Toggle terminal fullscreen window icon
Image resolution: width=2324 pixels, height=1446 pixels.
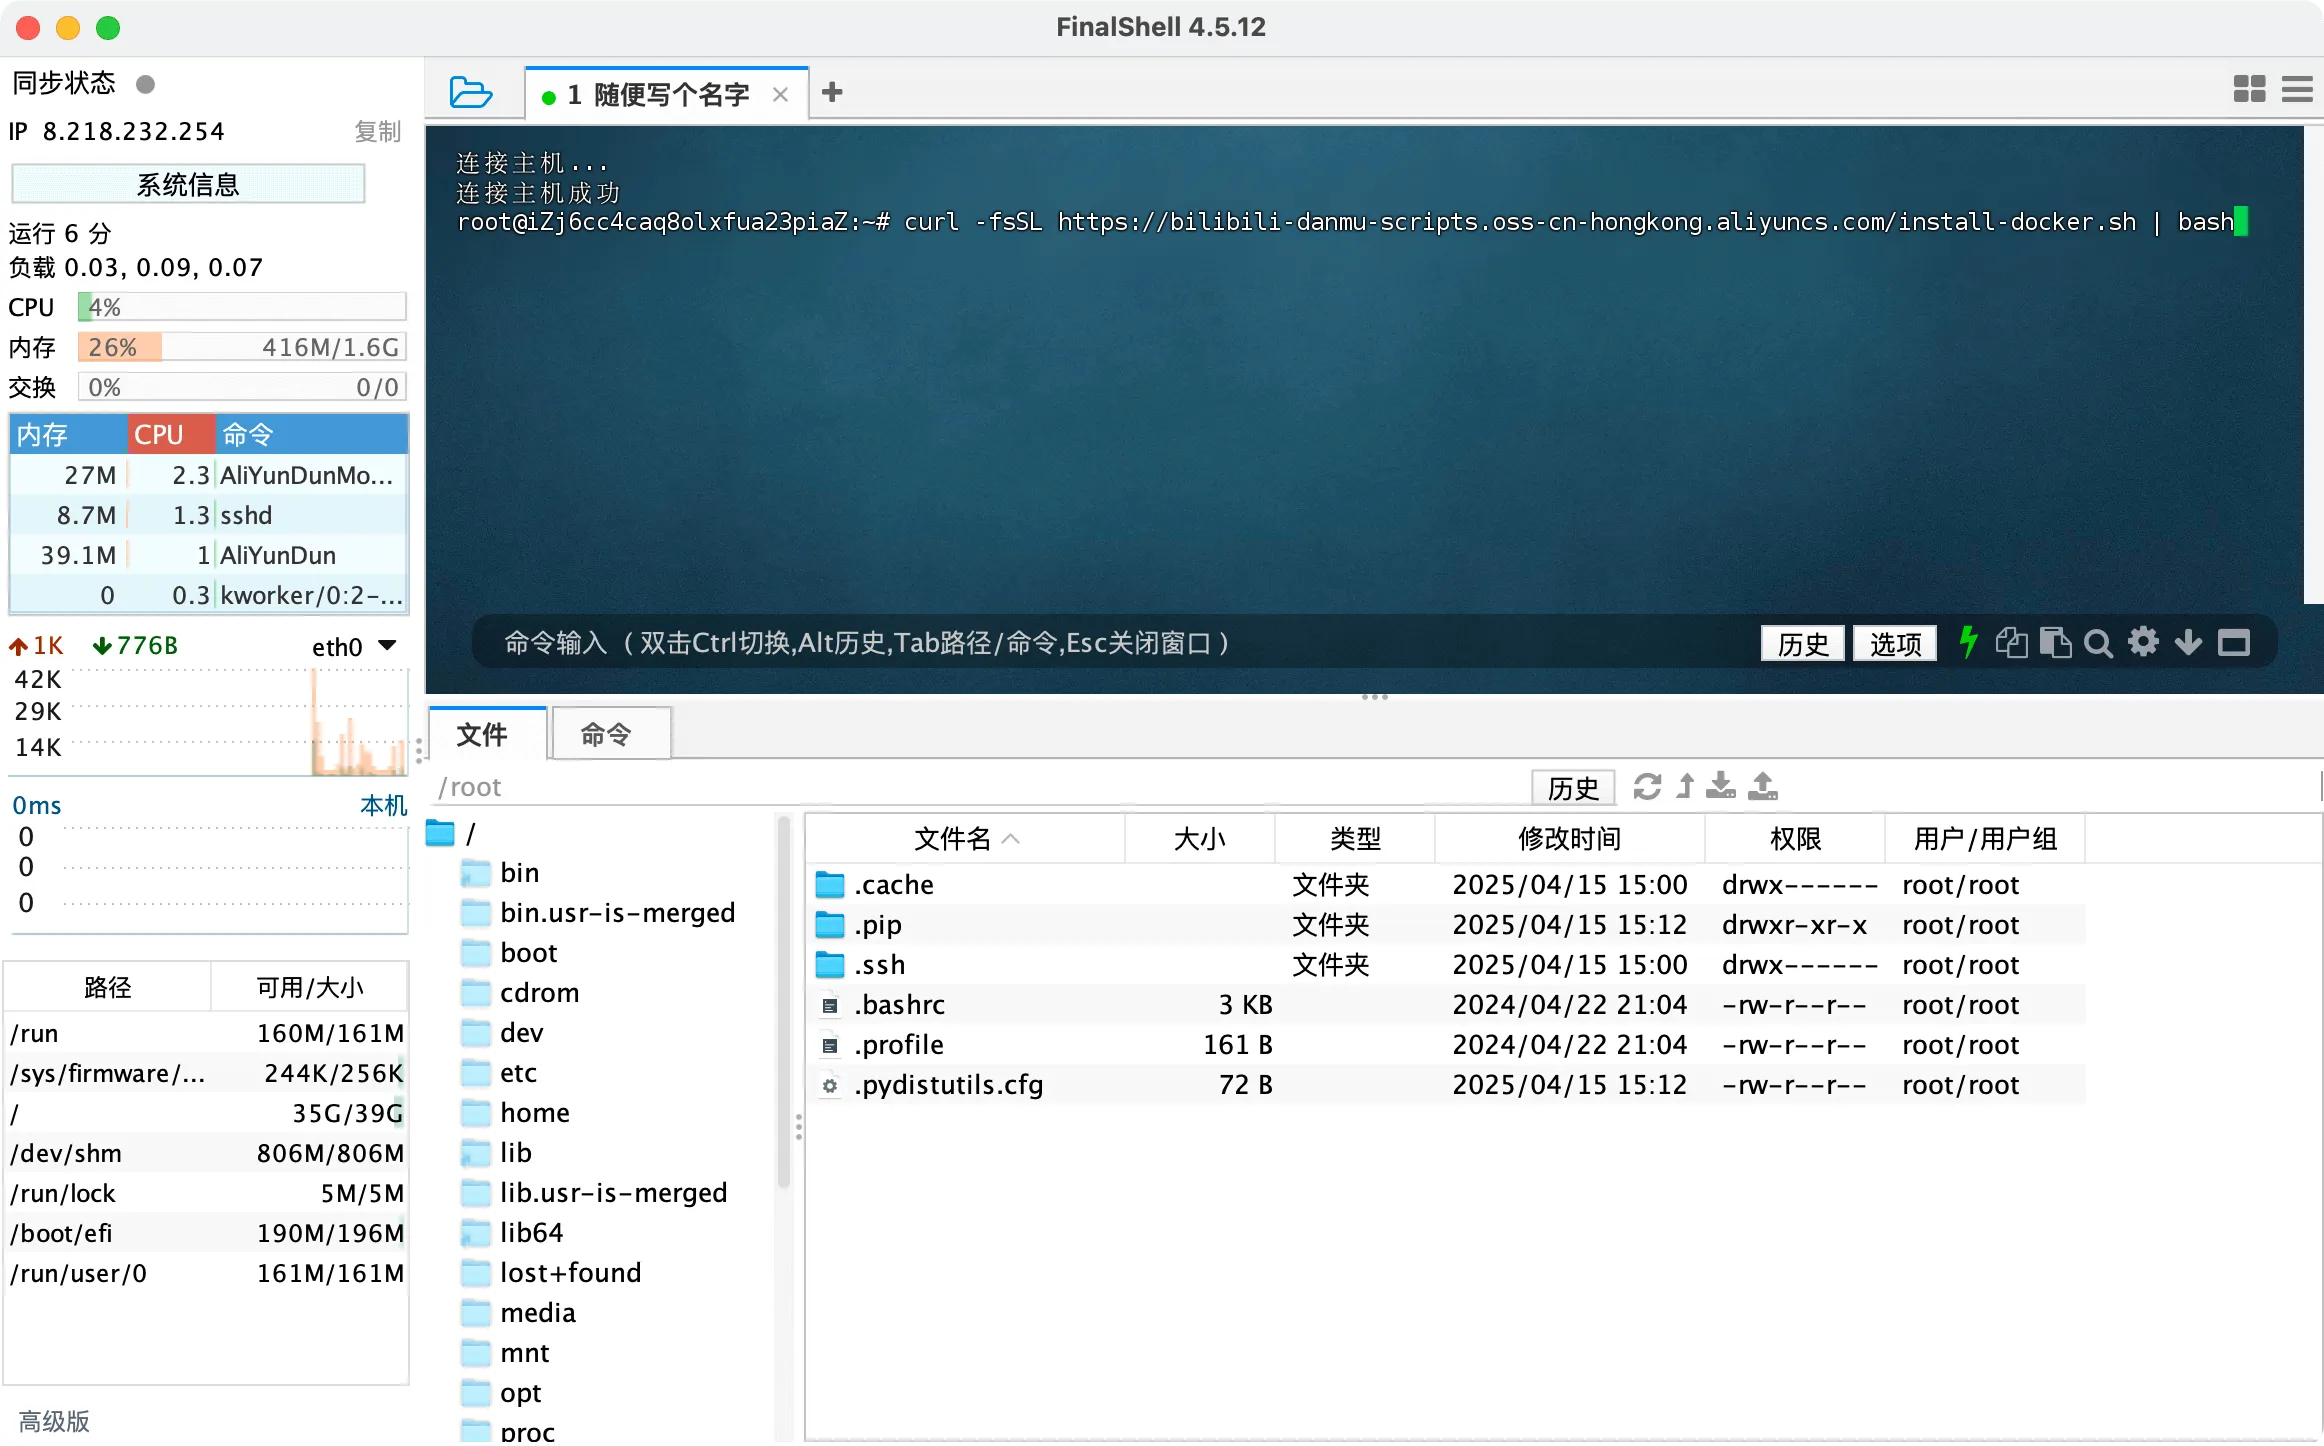click(x=2234, y=642)
